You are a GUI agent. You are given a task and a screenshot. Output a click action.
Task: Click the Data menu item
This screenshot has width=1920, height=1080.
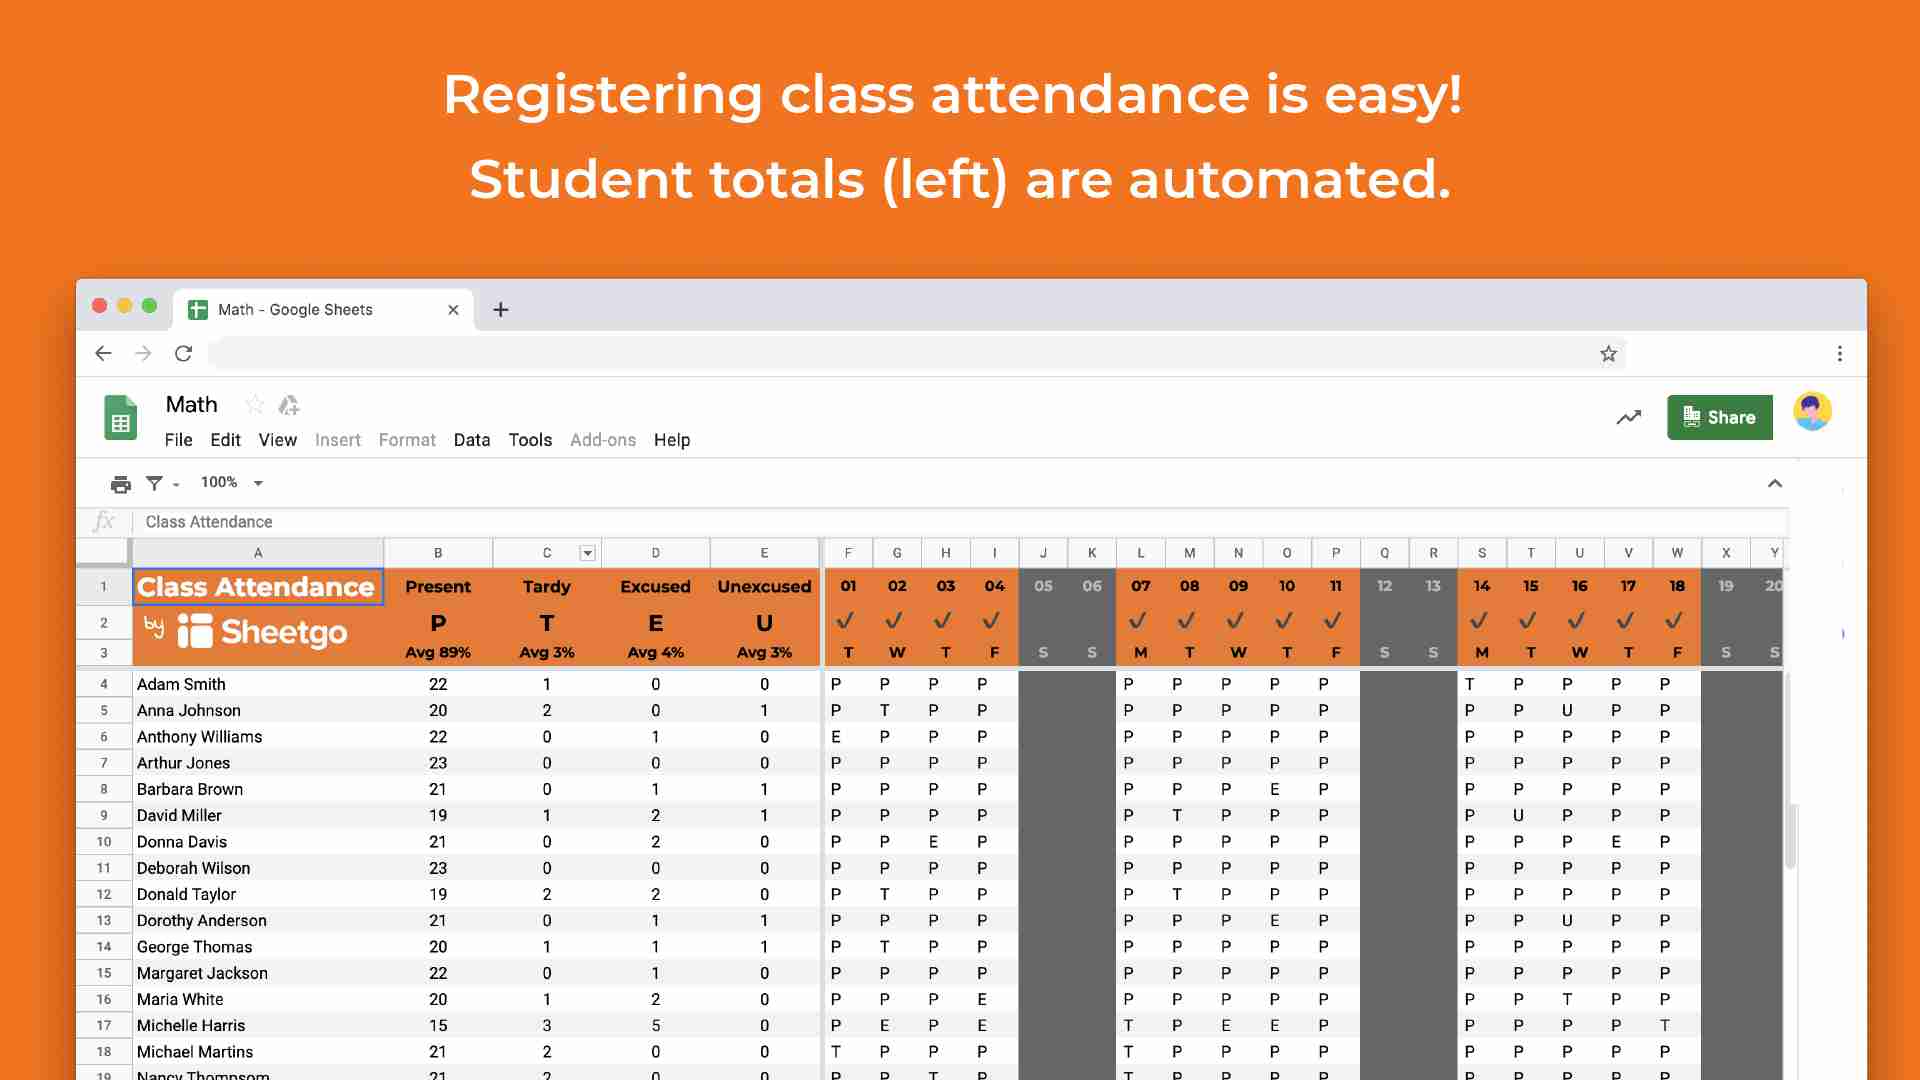coord(471,439)
